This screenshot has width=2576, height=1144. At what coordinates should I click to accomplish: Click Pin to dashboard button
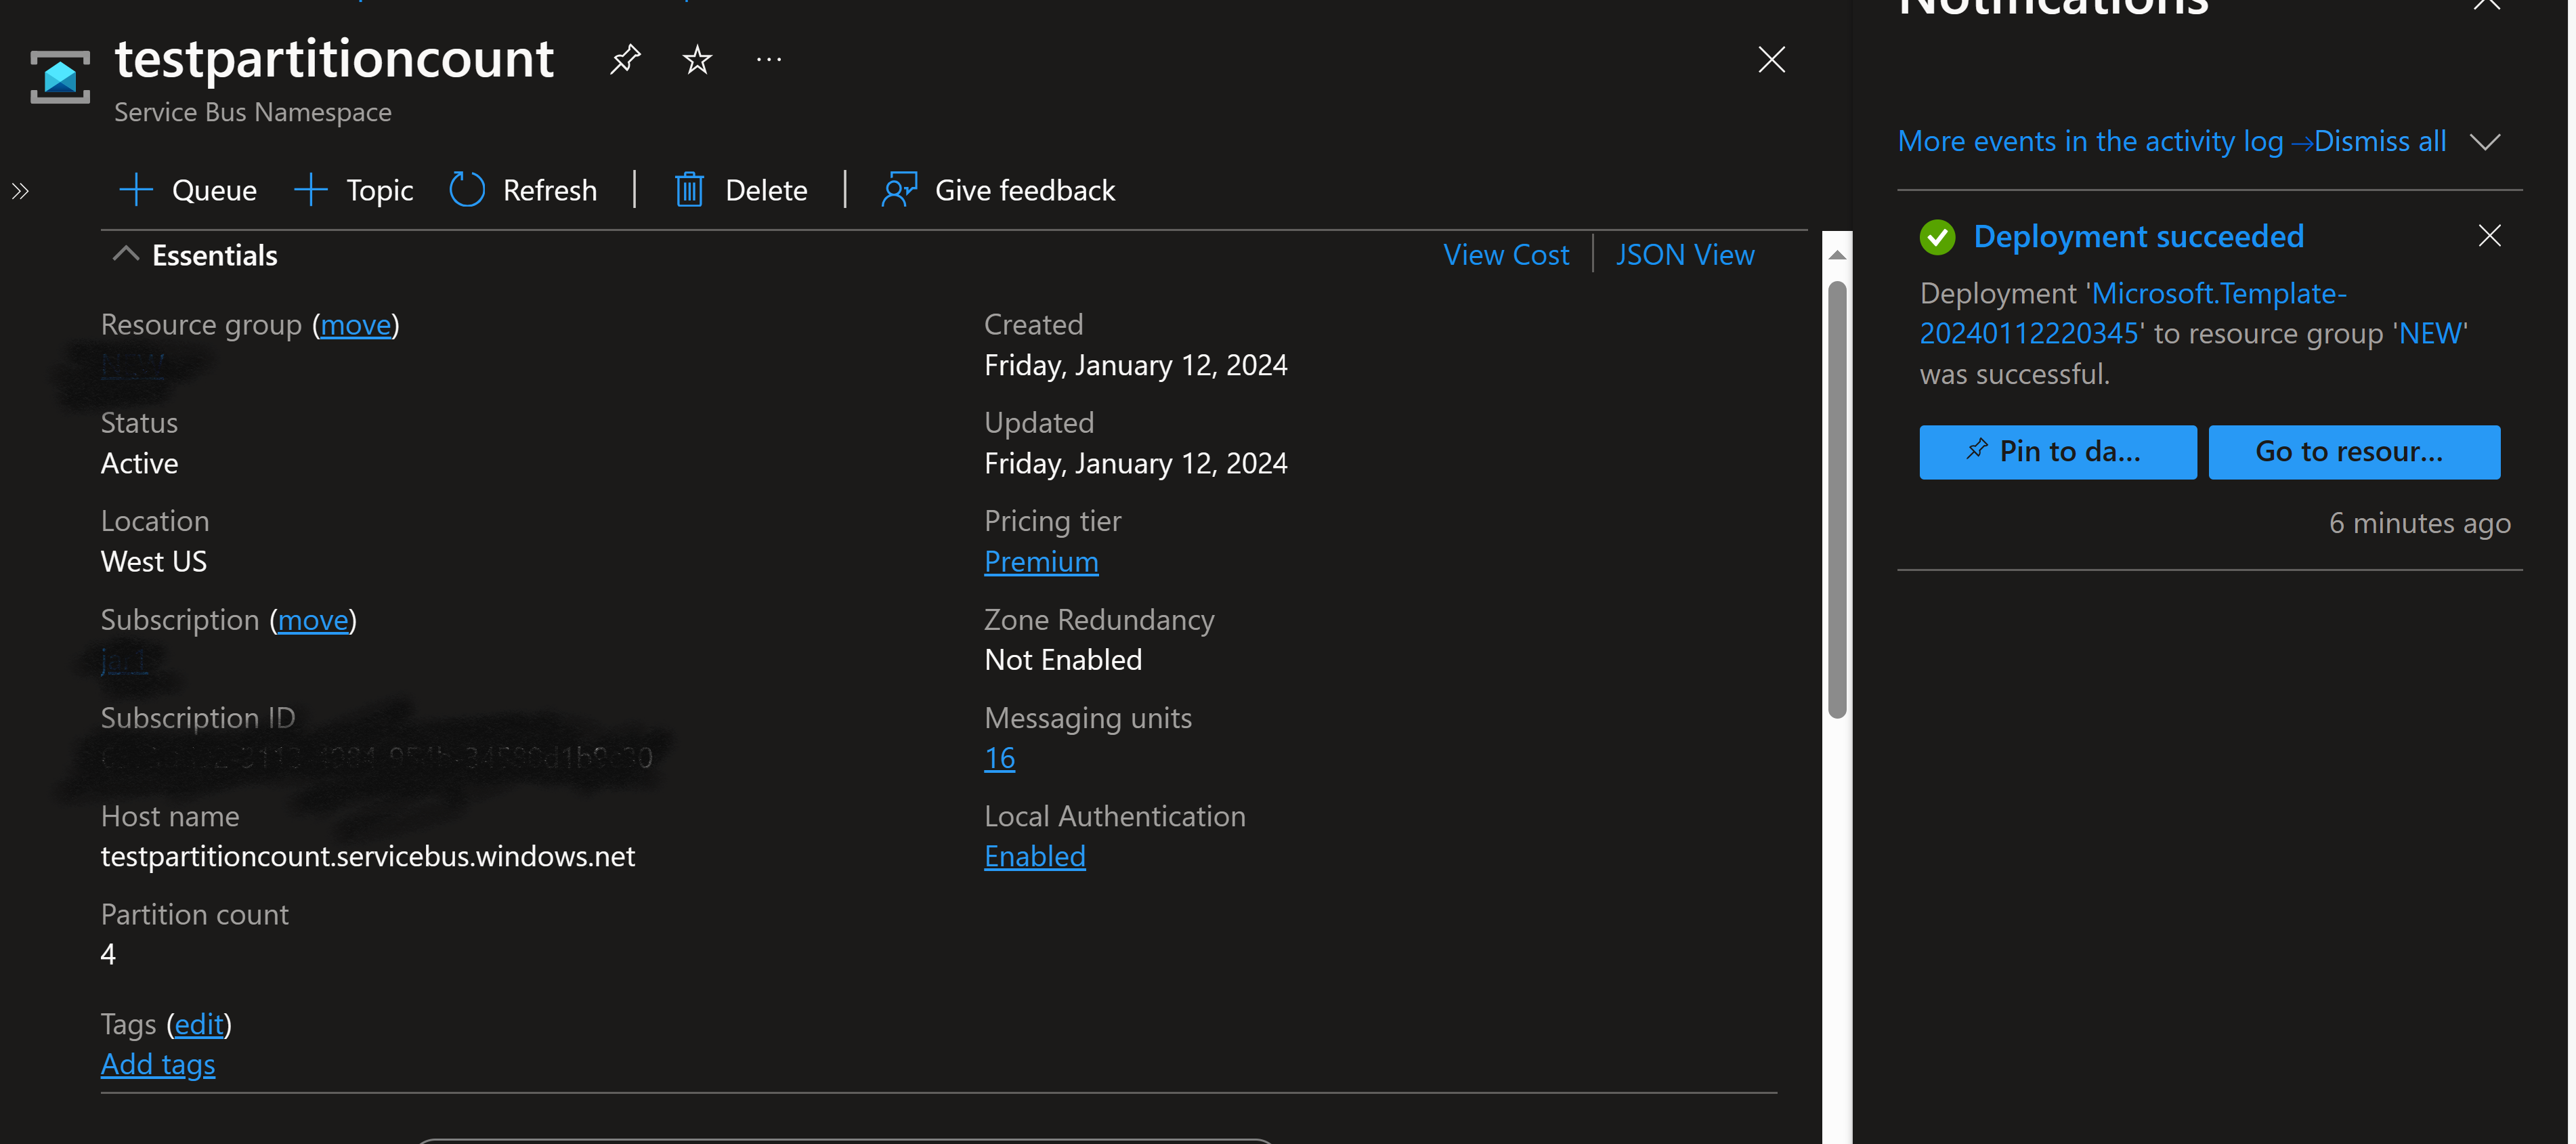(x=2058, y=452)
